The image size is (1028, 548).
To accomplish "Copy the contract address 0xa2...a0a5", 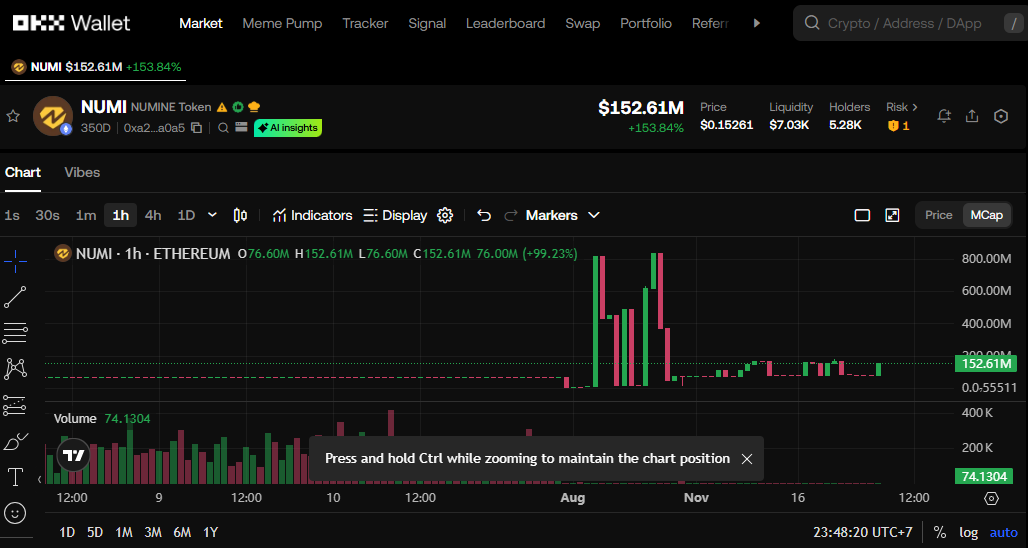I will (196, 128).
